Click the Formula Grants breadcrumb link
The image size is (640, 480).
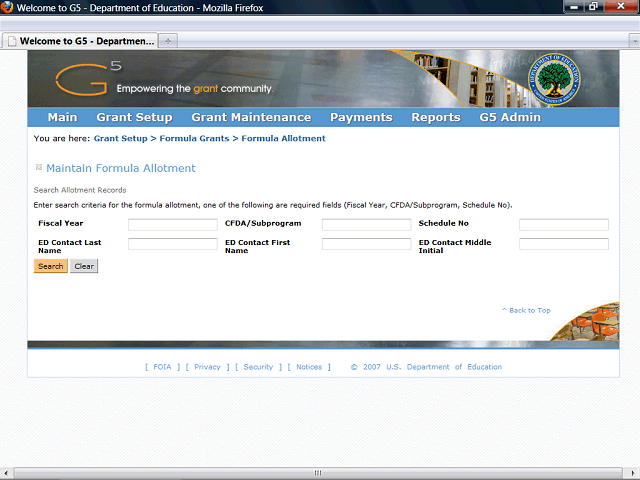coord(194,138)
